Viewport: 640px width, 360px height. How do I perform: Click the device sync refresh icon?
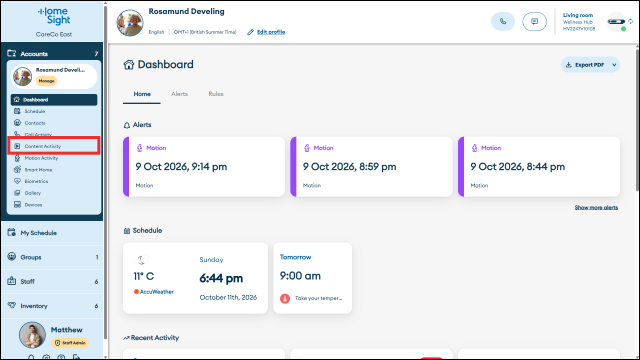point(631,21)
